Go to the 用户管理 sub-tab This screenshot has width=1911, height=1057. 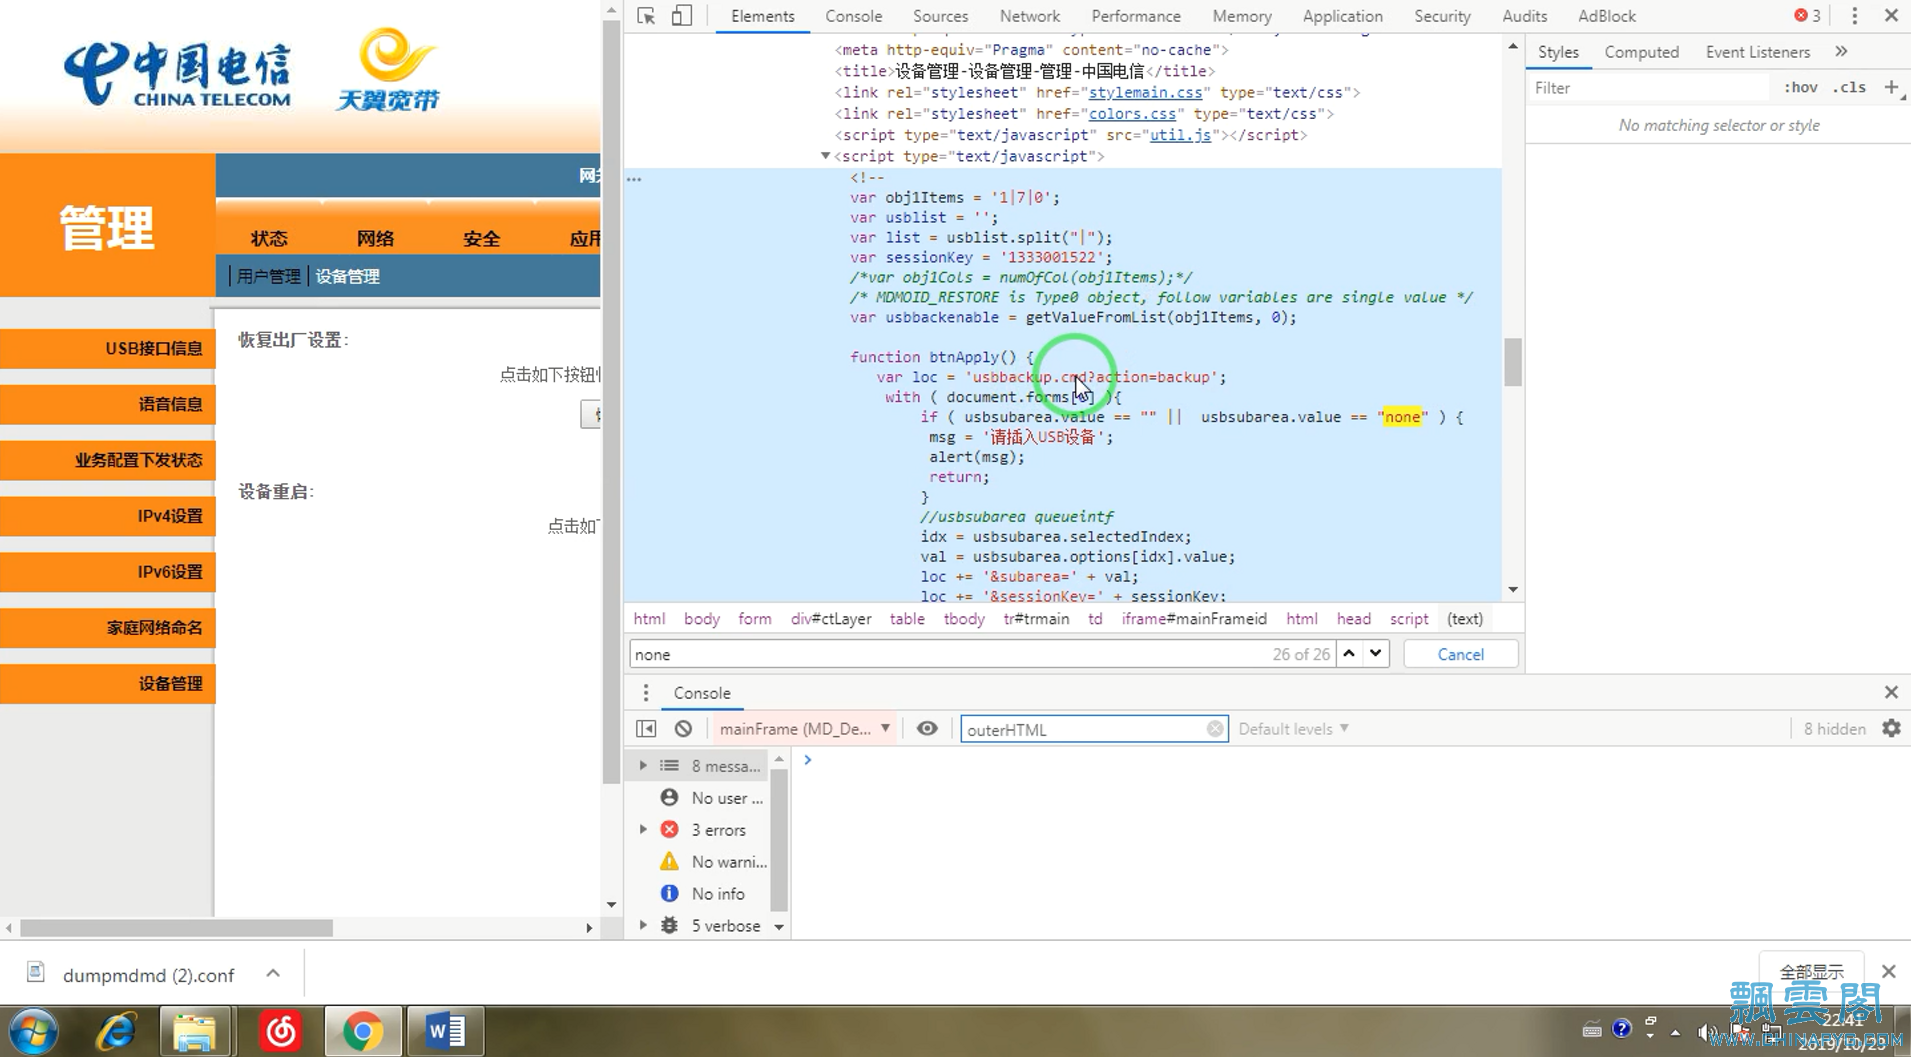coord(268,276)
